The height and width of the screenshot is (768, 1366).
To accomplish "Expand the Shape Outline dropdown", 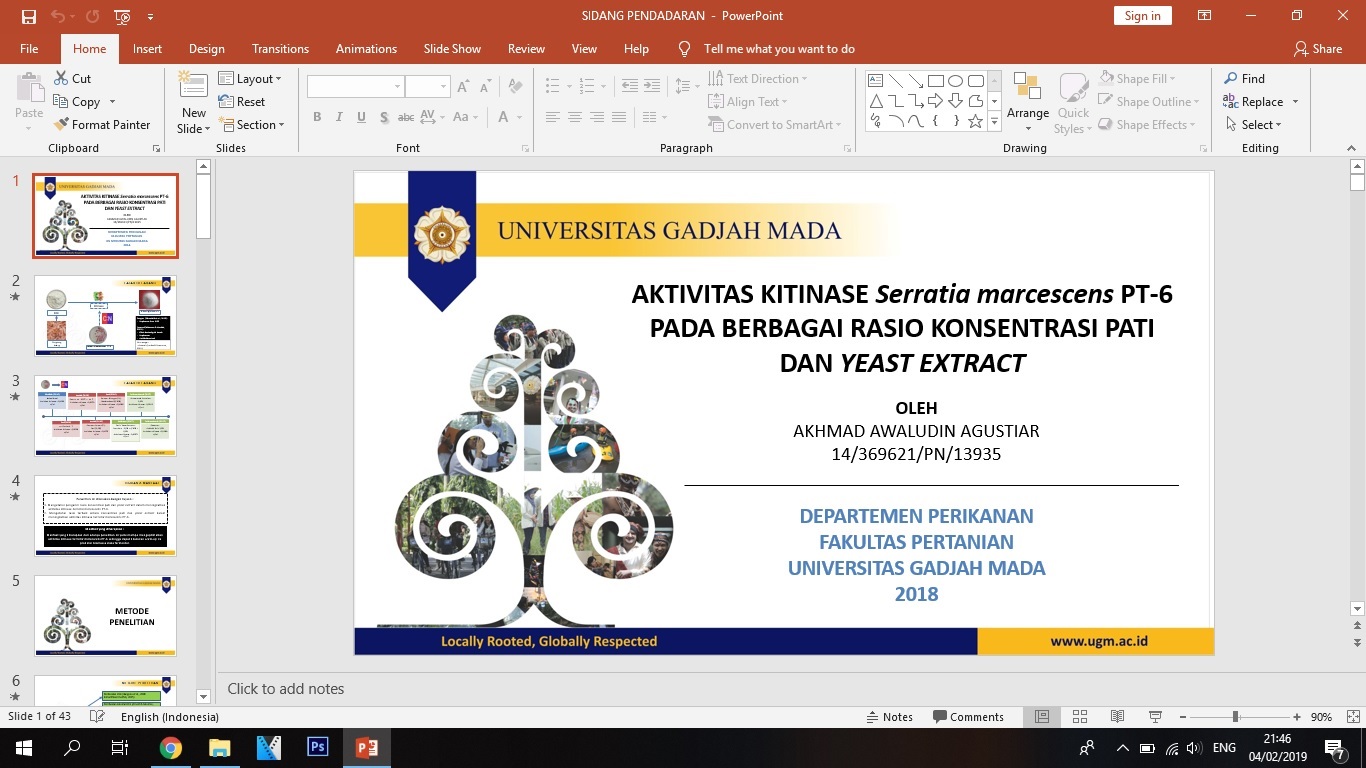I will pyautogui.click(x=1149, y=102).
